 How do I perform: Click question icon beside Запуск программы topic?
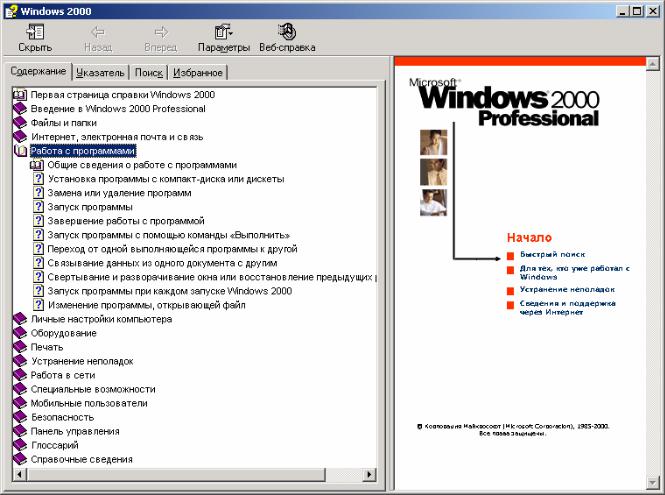click(39, 207)
